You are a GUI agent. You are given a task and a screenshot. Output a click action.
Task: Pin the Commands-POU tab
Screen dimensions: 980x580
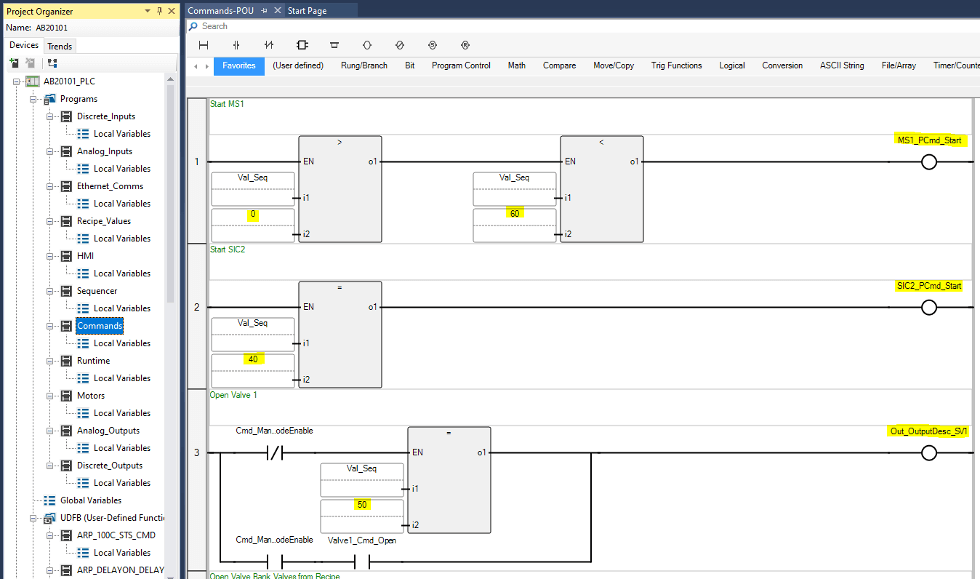pos(264,11)
